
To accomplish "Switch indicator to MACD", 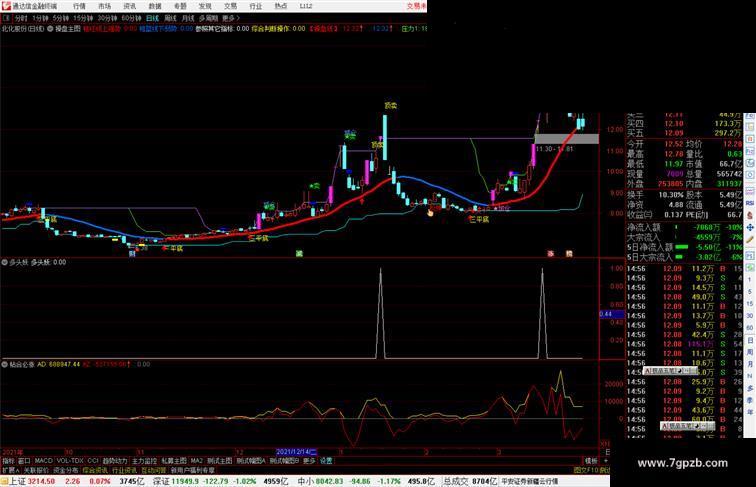I will [43, 461].
